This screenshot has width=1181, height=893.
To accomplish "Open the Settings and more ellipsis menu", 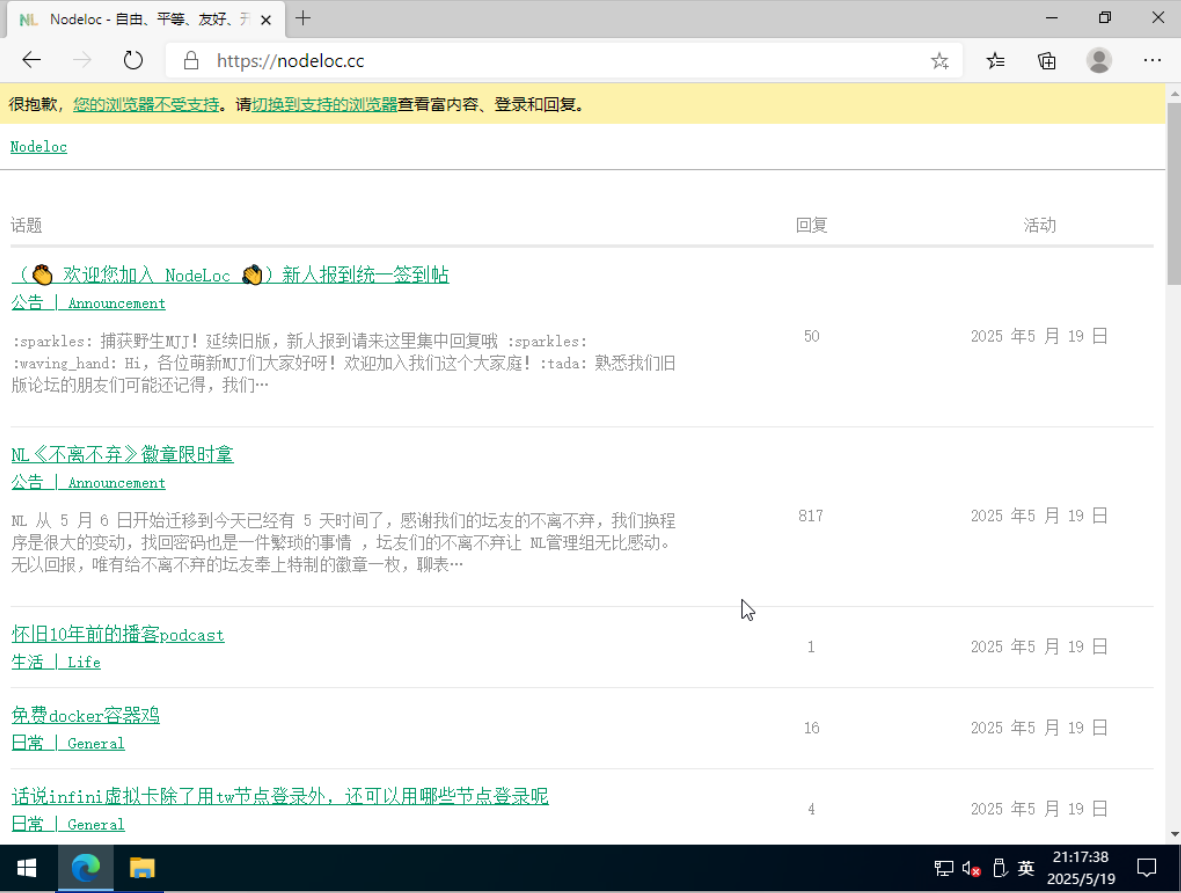I will click(x=1152, y=60).
